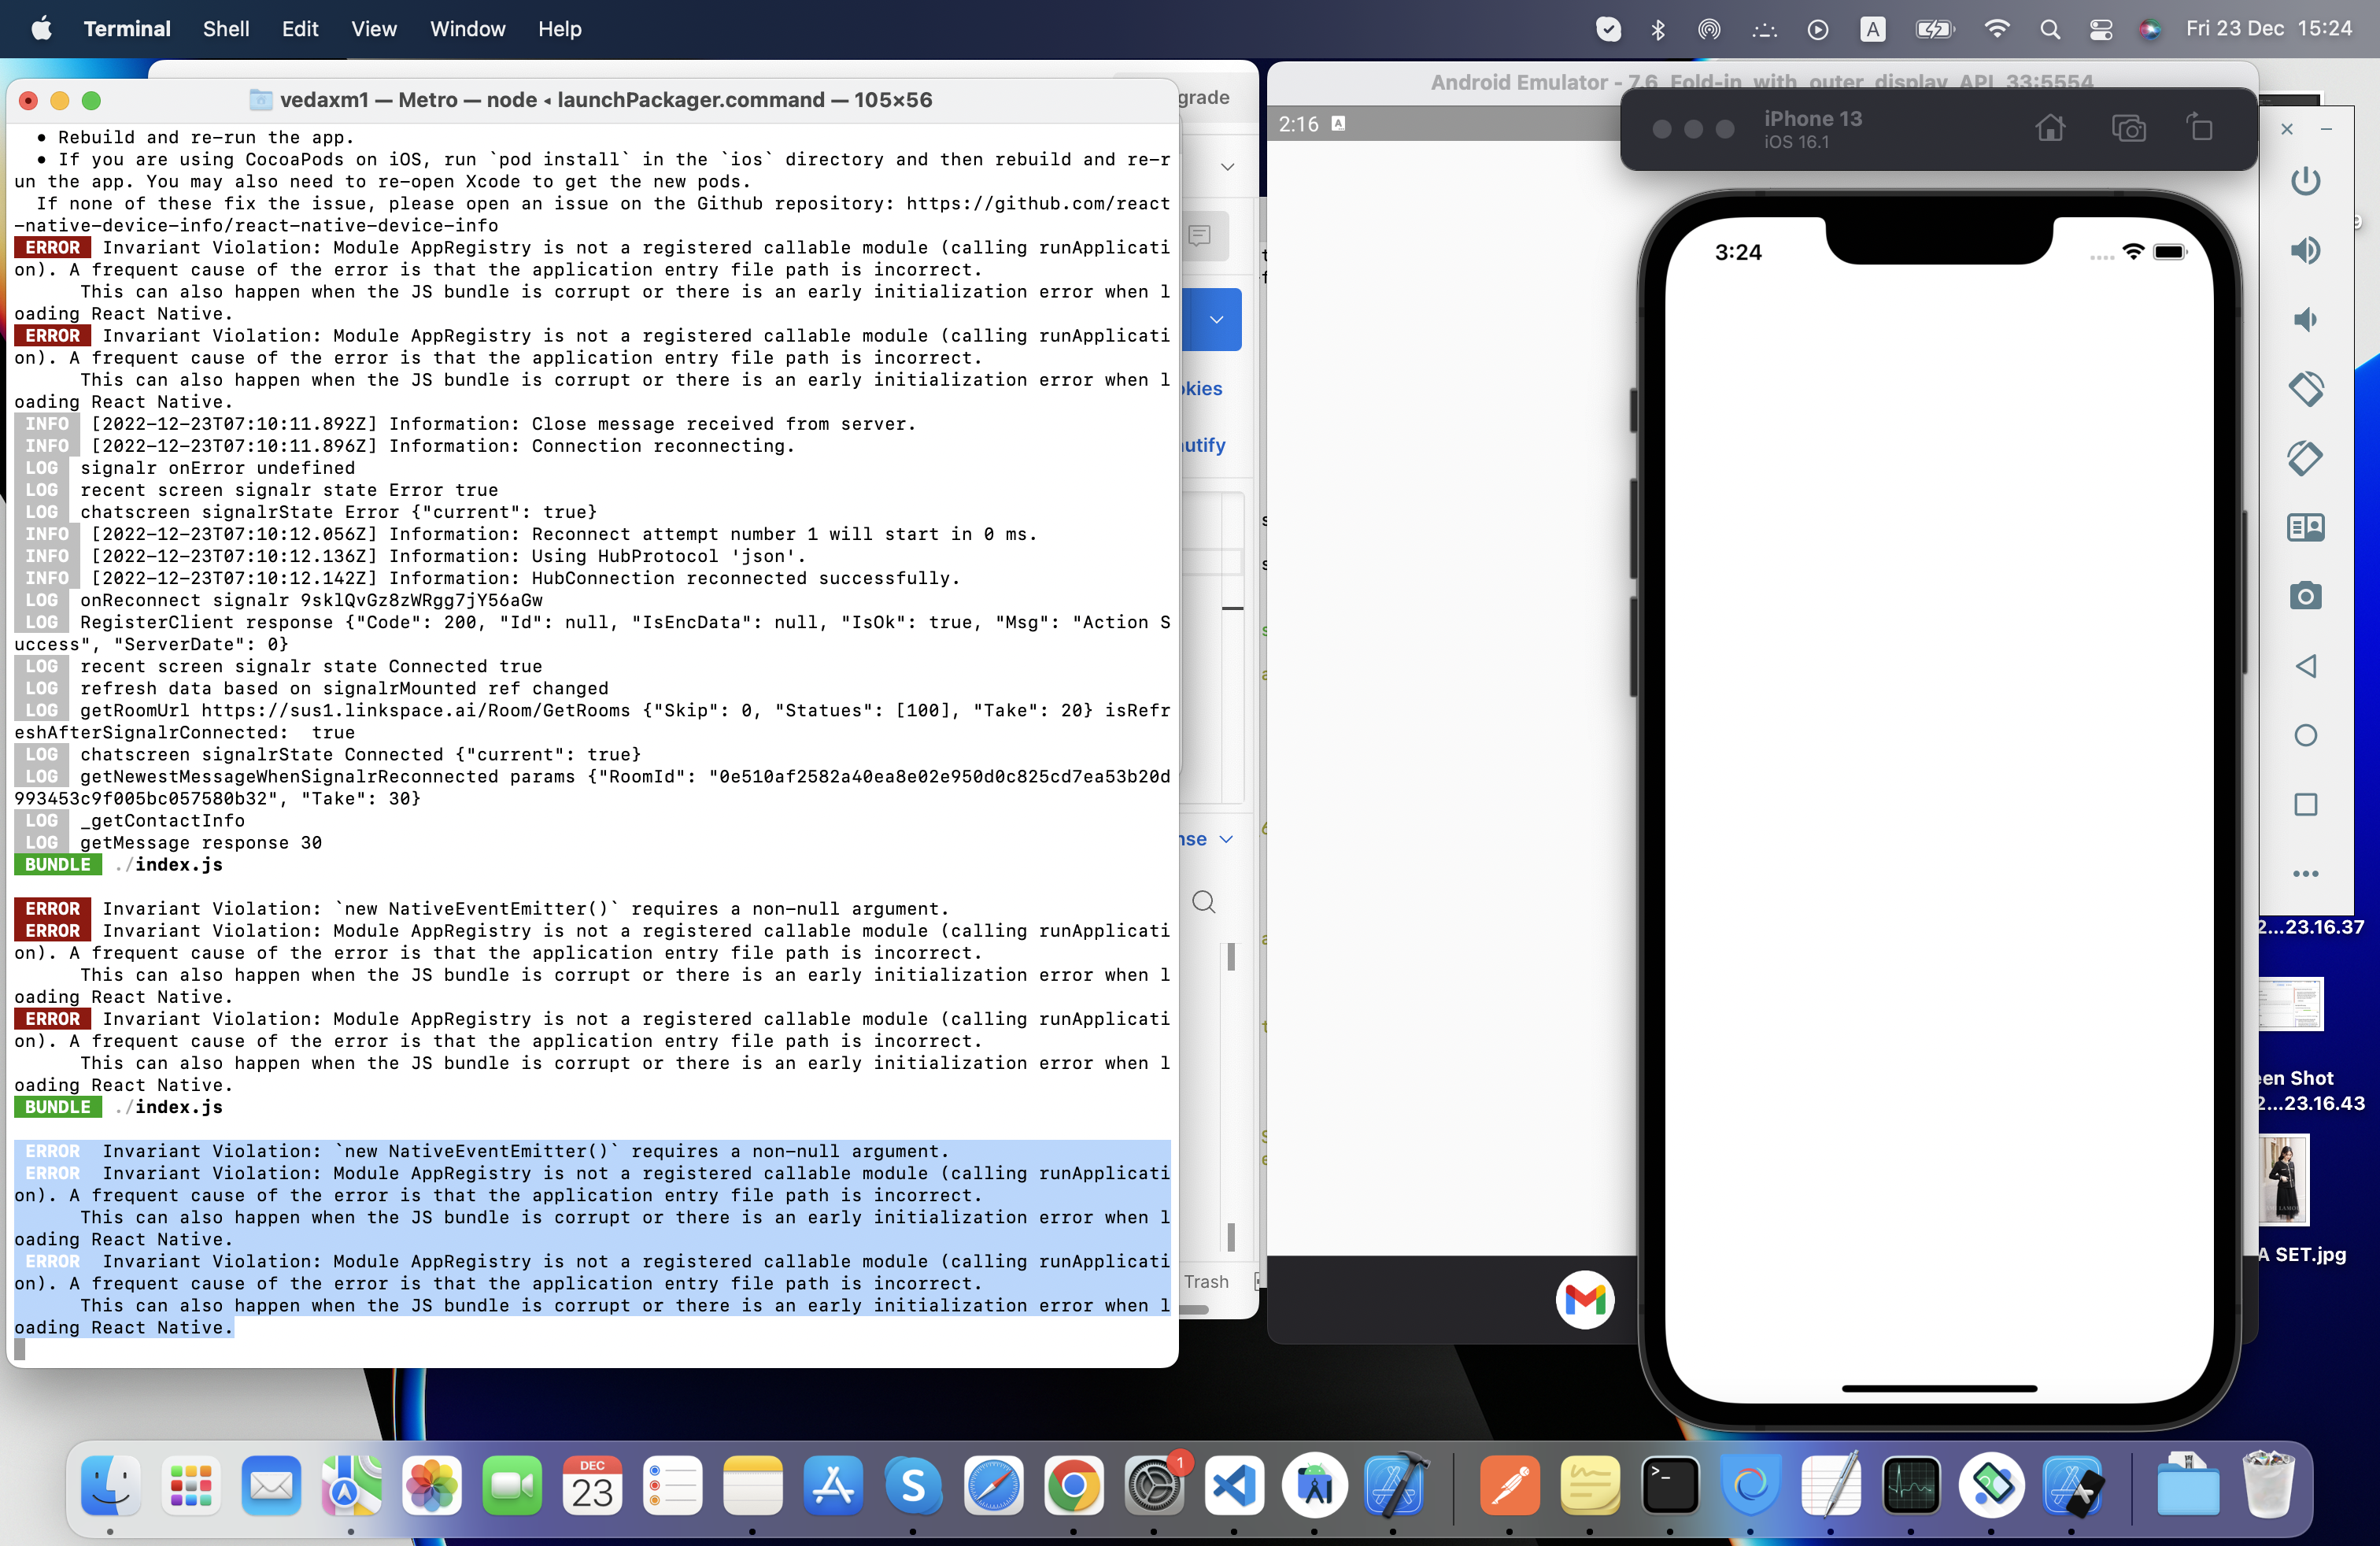Expand the chevron under the upgrade banner
This screenshot has height=1546, width=2380.
(x=1227, y=167)
